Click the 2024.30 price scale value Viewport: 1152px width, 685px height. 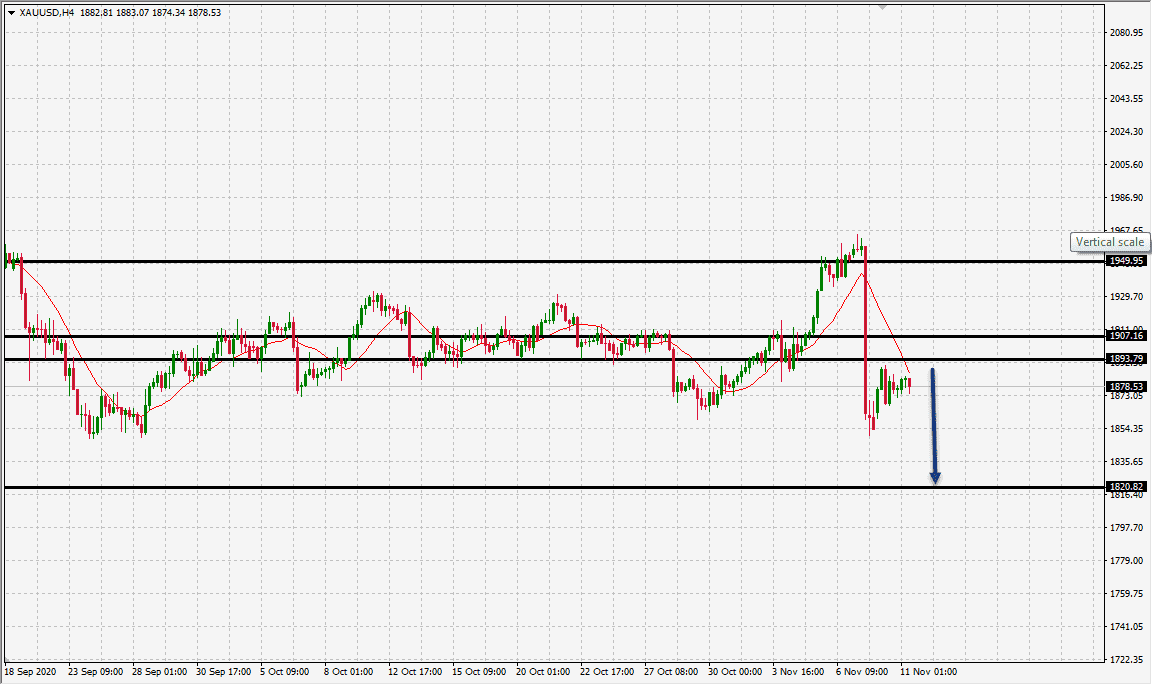(1126, 132)
